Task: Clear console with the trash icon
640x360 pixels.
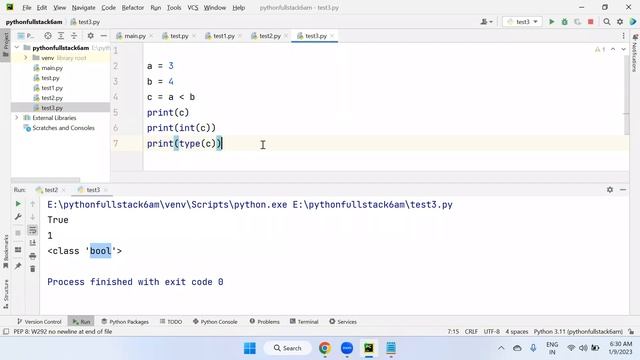Action: tap(33, 269)
